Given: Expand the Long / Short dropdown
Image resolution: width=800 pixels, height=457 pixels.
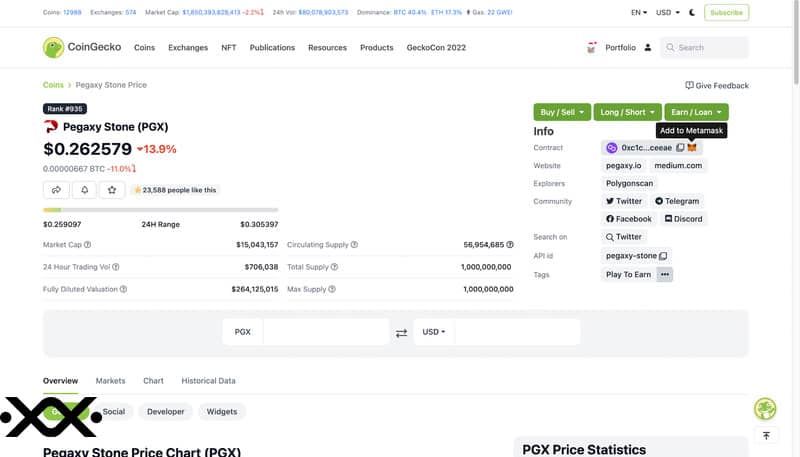Looking at the screenshot, I should (x=628, y=112).
